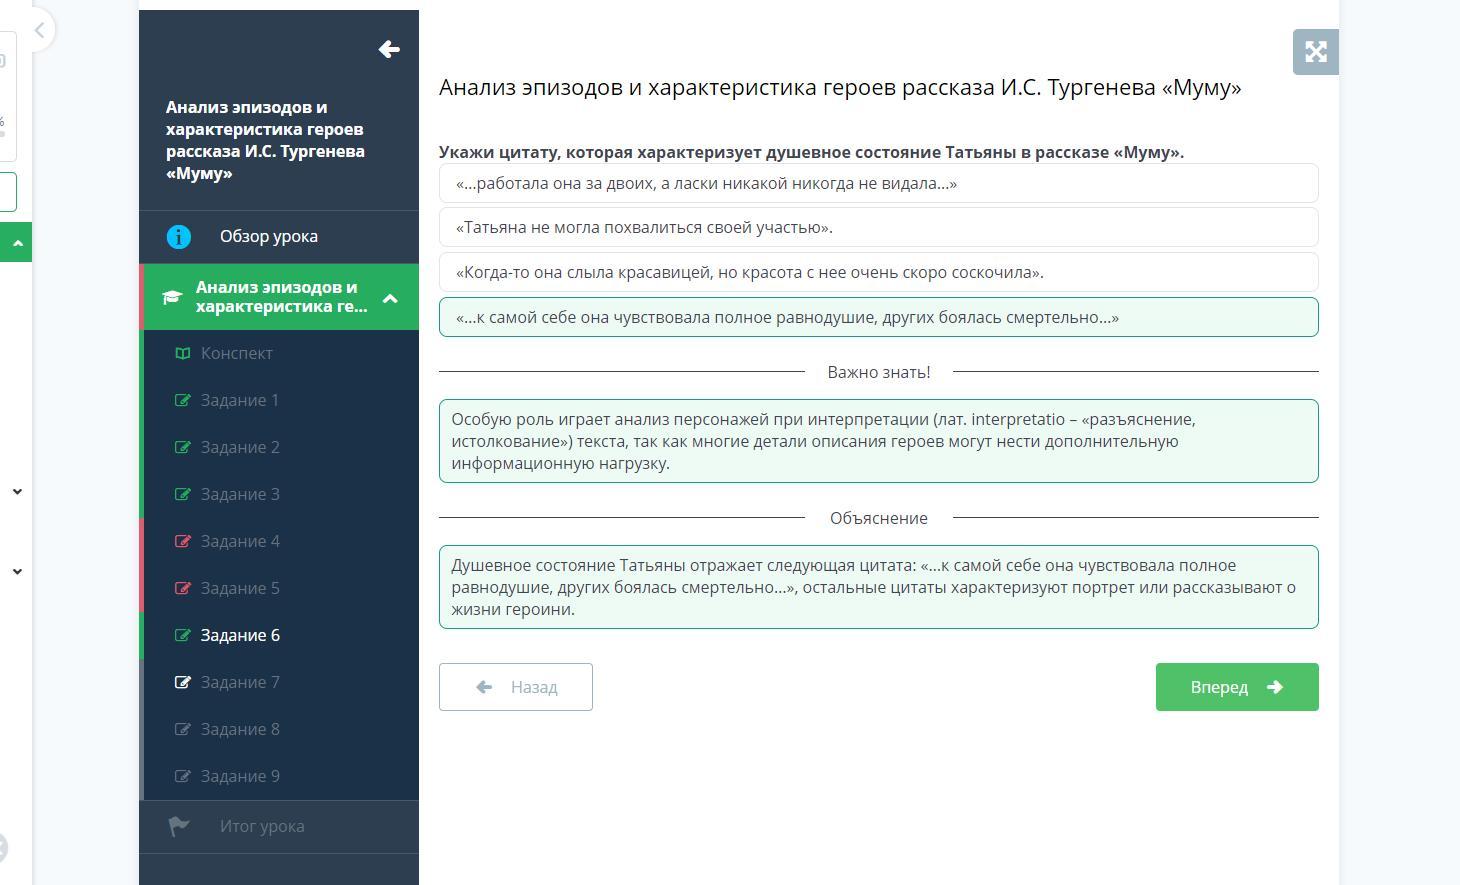
Task: Open Обзор урока menu item
Action: pos(279,237)
